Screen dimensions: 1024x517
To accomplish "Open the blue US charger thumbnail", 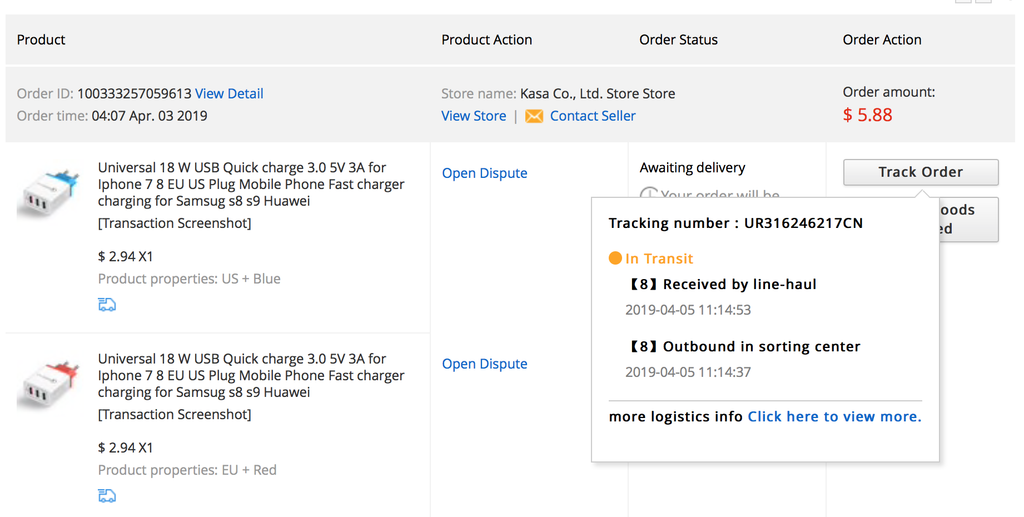I will click(48, 193).
